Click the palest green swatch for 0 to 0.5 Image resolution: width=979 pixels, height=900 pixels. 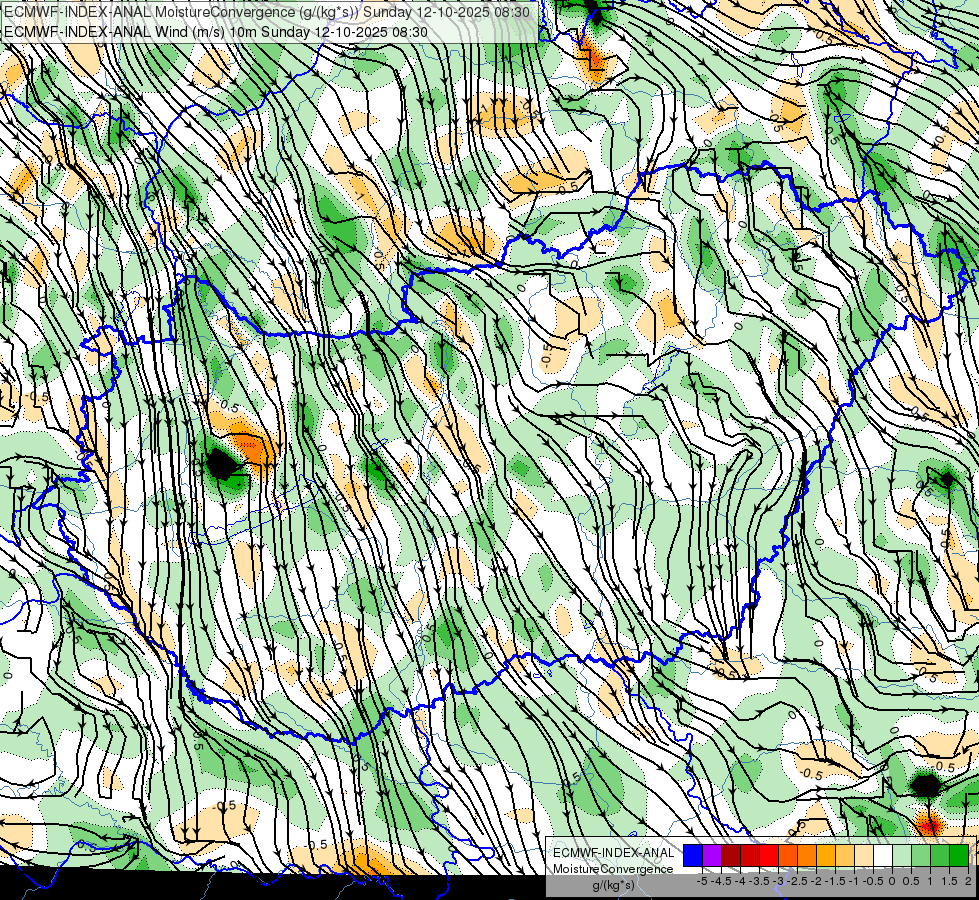click(902, 855)
